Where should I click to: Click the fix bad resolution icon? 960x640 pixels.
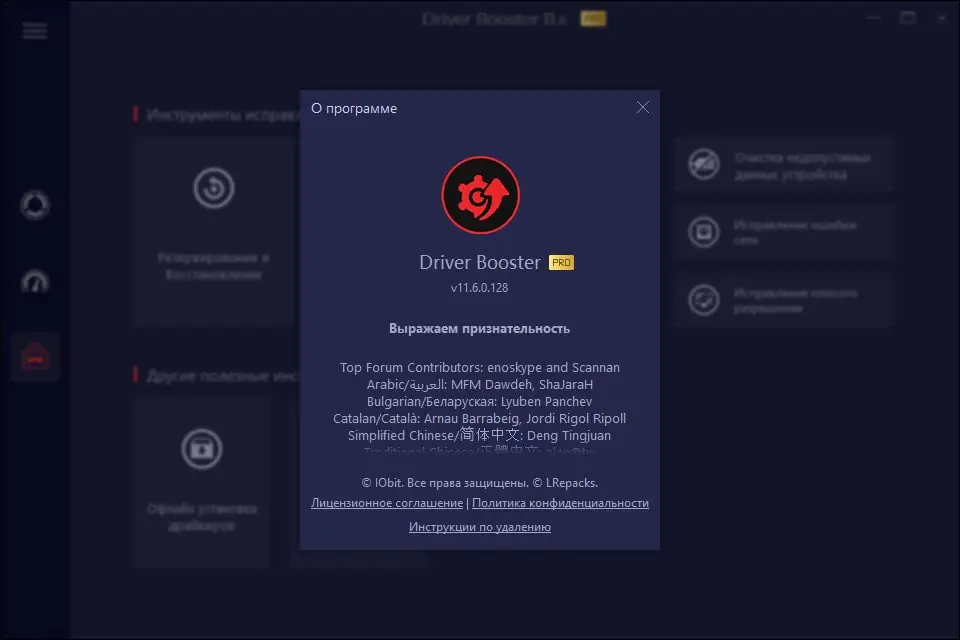704,300
